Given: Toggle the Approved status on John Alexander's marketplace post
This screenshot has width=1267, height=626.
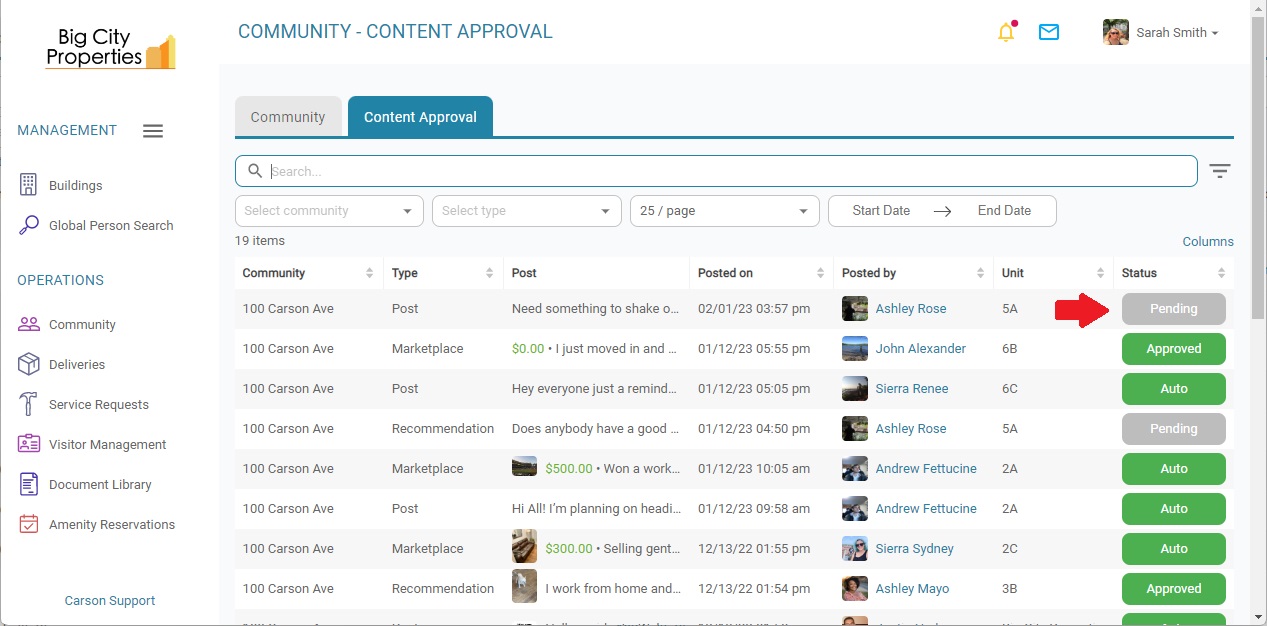Looking at the screenshot, I should click(x=1173, y=348).
